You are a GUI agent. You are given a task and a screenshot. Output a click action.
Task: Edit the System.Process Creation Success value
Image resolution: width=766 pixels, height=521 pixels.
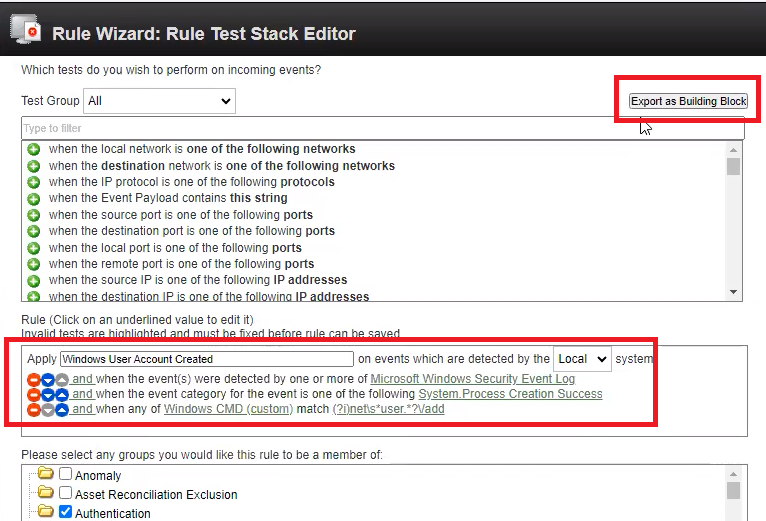(x=511, y=394)
